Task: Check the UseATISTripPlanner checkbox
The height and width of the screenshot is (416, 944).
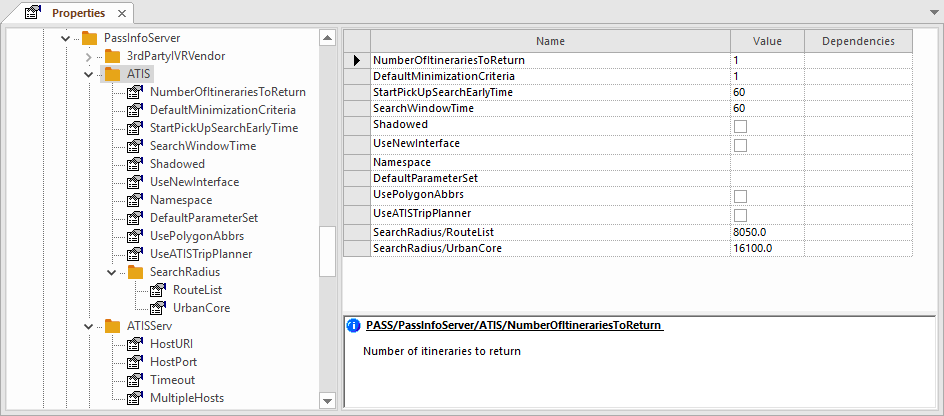Action: tap(741, 216)
